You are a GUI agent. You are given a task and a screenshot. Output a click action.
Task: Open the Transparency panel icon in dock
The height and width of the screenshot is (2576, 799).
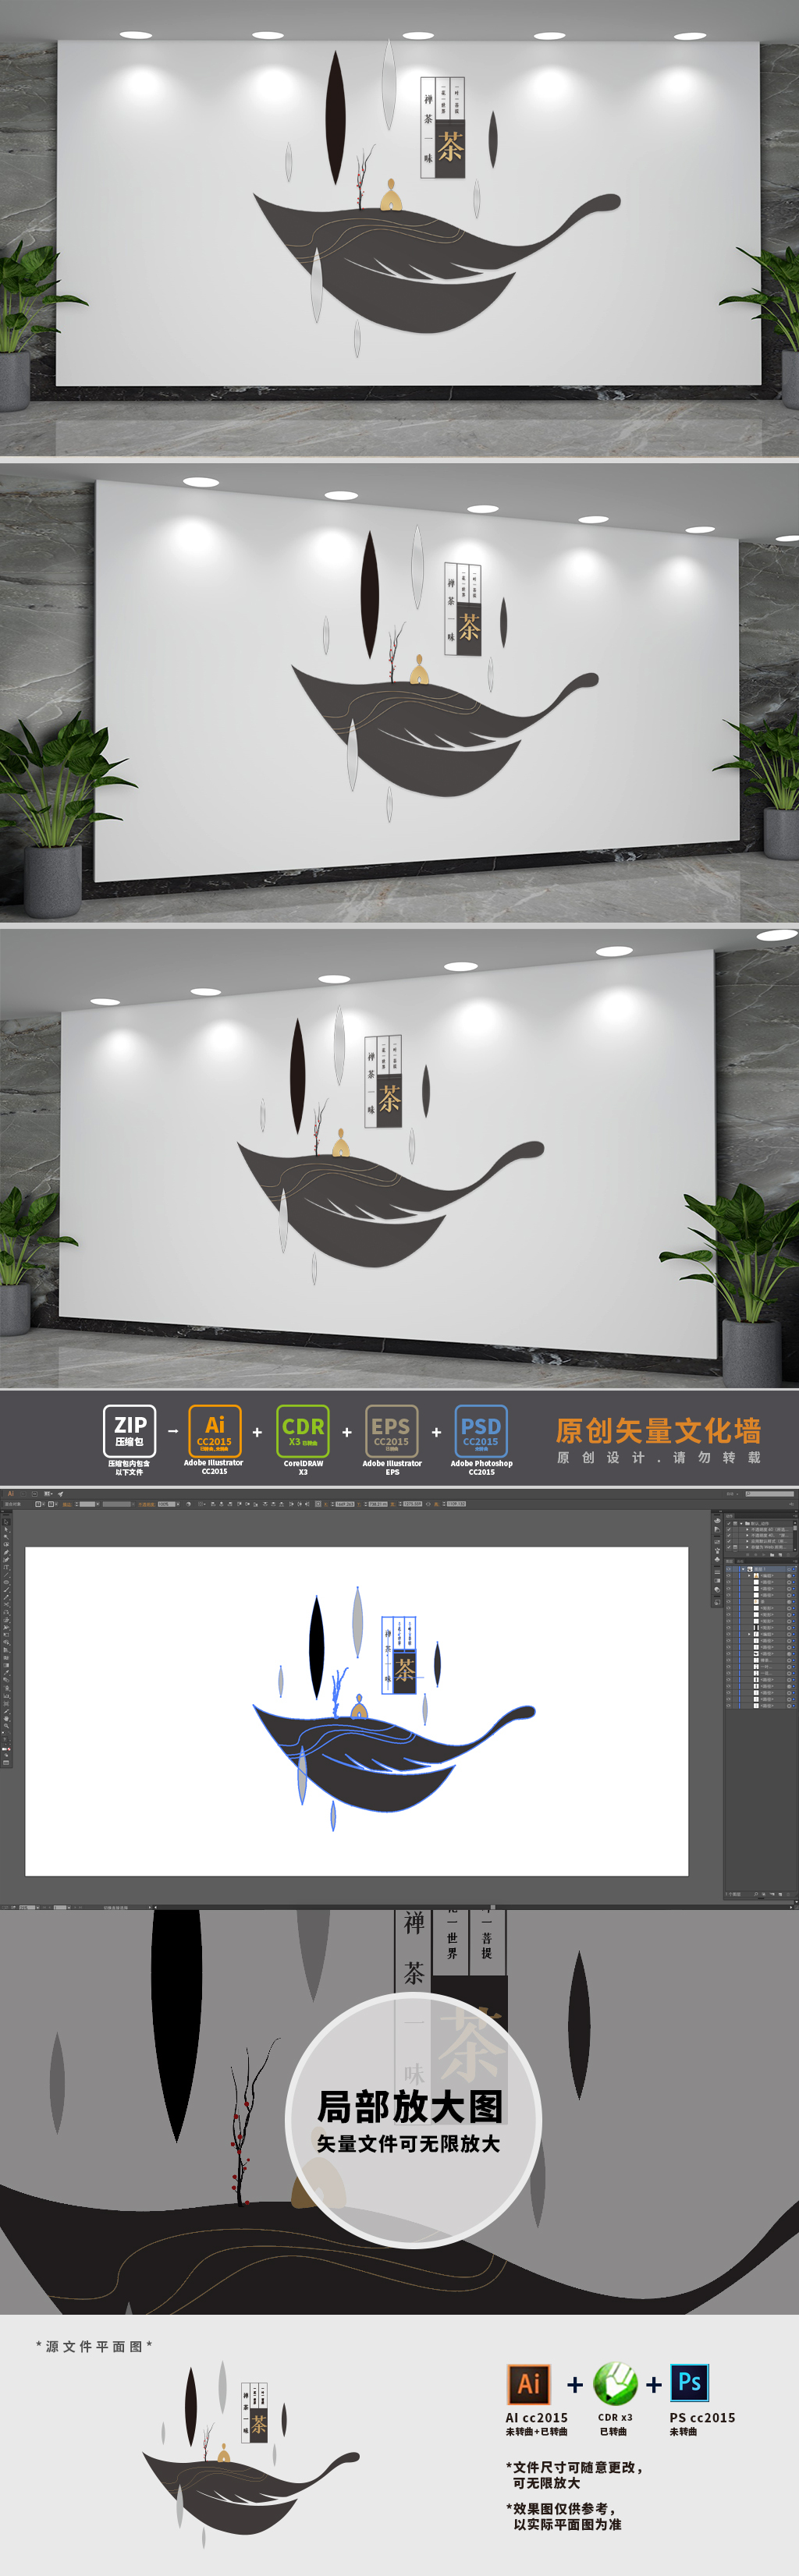[717, 1590]
